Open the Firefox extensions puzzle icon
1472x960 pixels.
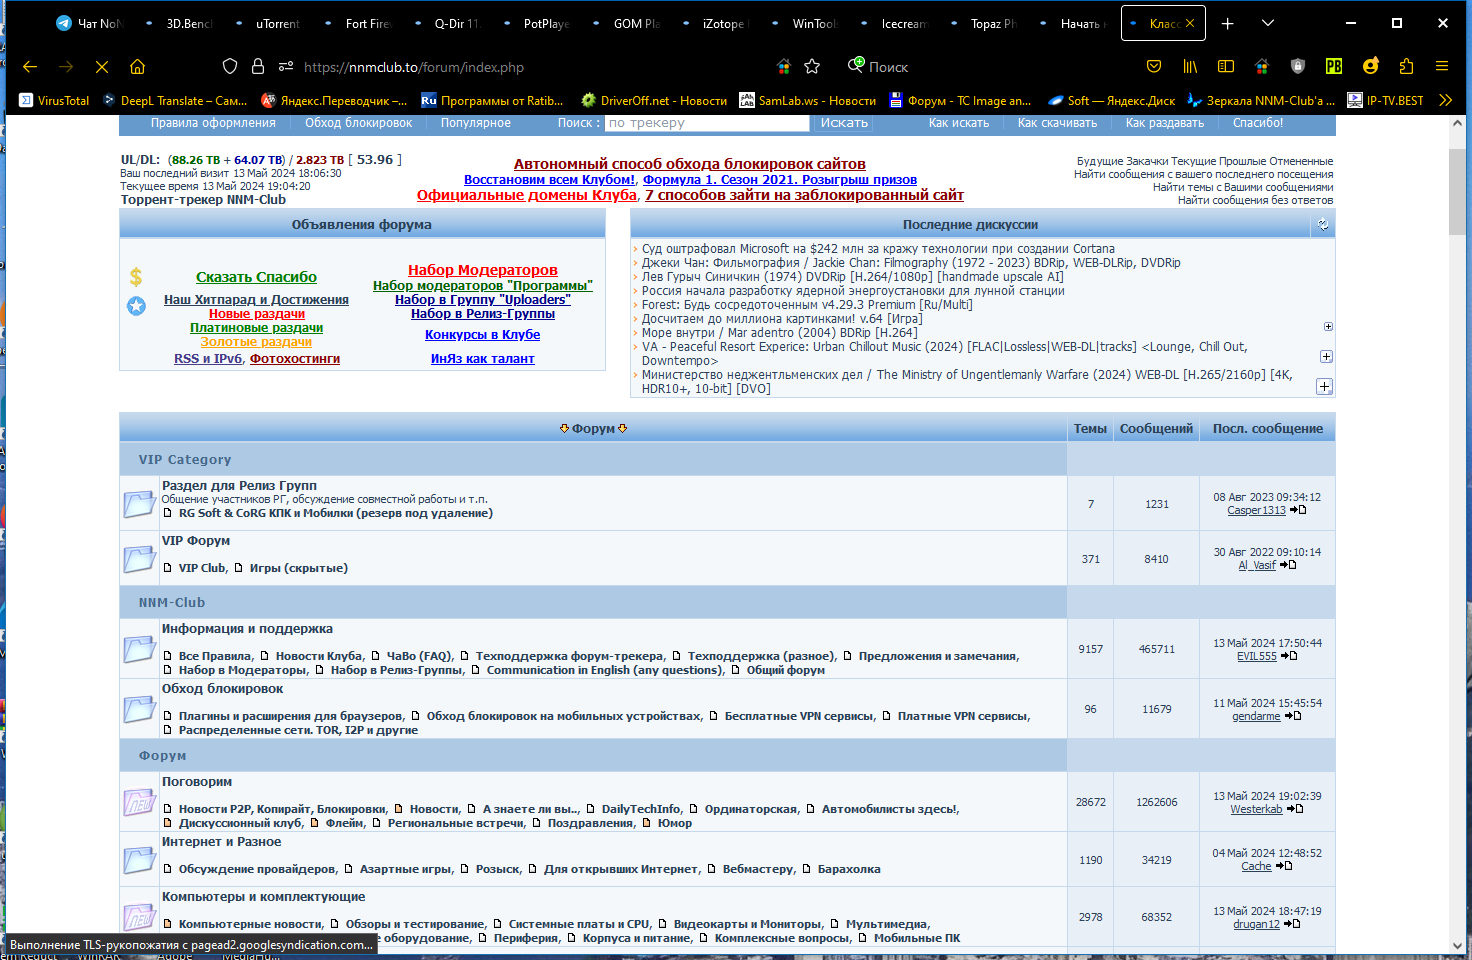(1406, 67)
